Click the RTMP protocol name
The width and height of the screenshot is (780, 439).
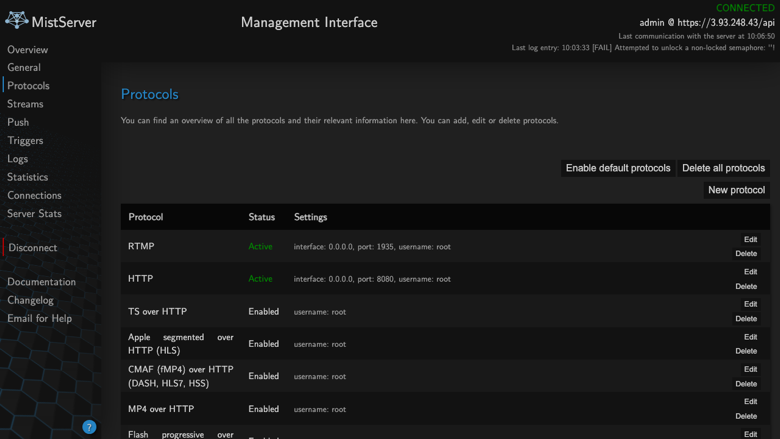coord(141,246)
